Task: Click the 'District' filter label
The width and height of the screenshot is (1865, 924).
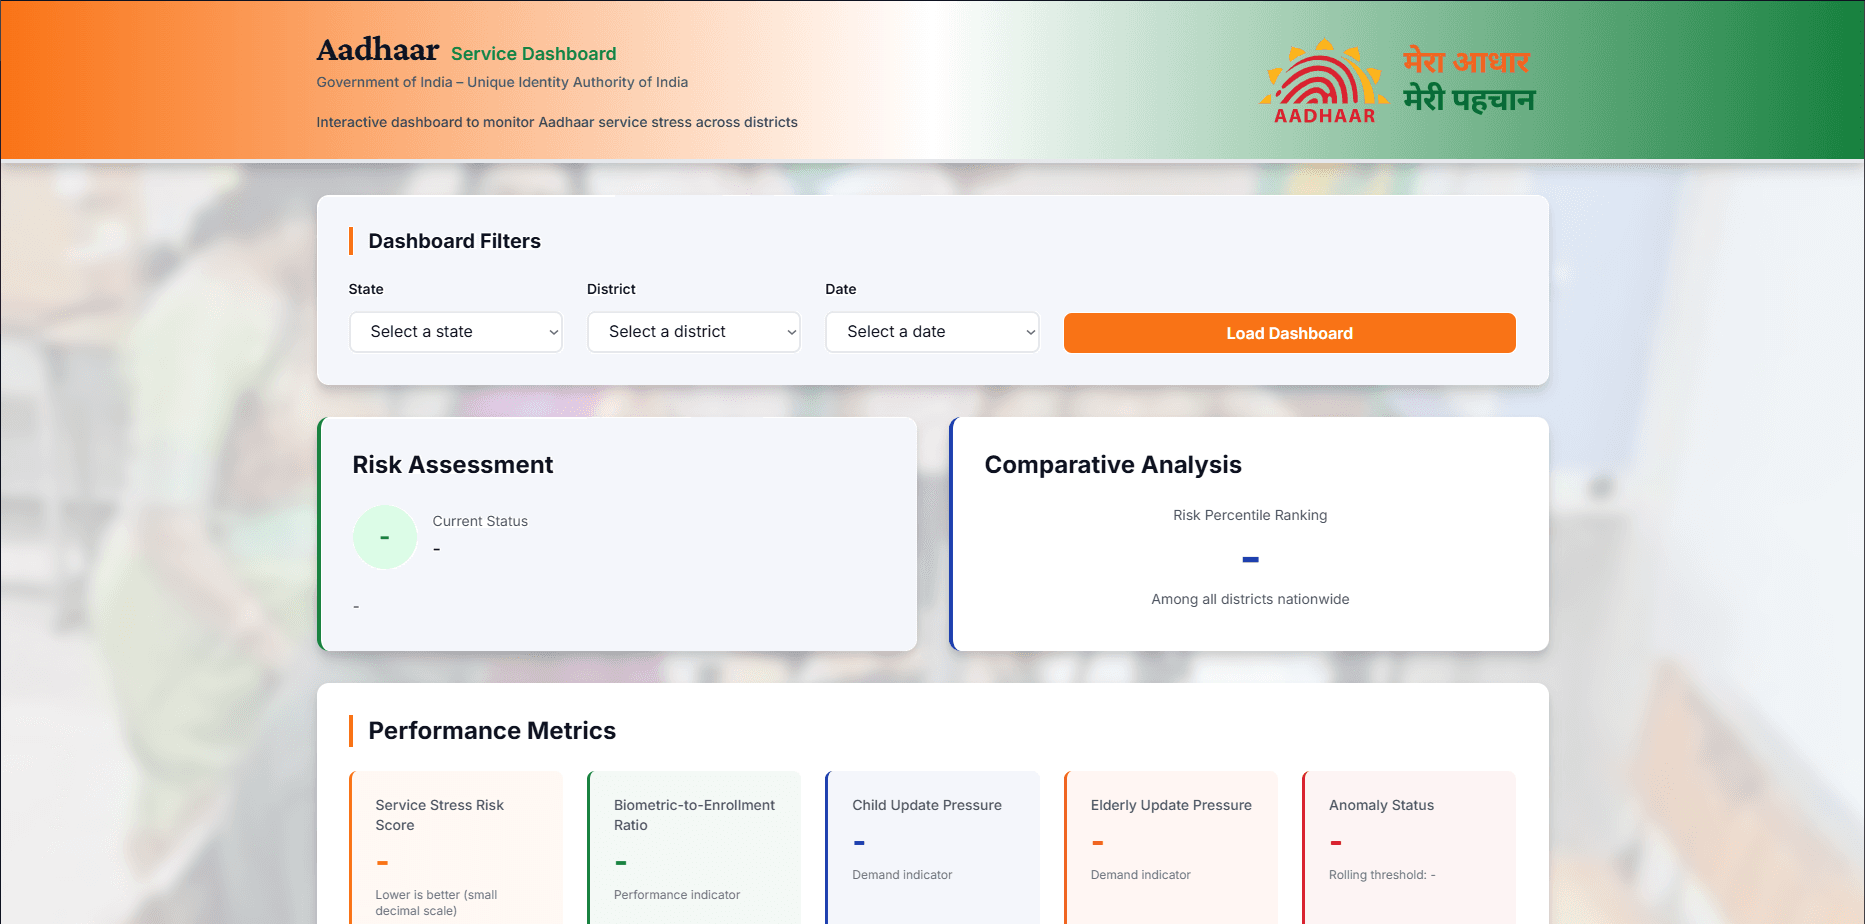Action: (611, 289)
